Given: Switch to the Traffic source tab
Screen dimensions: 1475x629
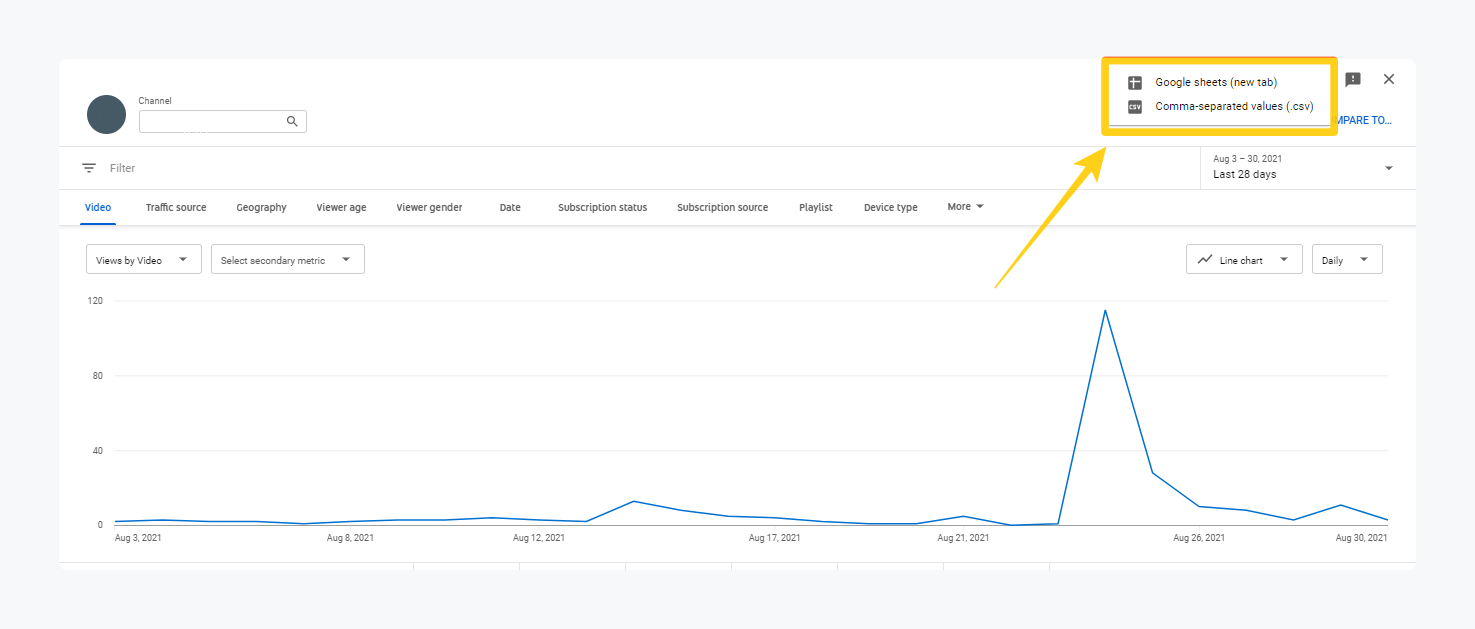Looking at the screenshot, I should point(176,208).
